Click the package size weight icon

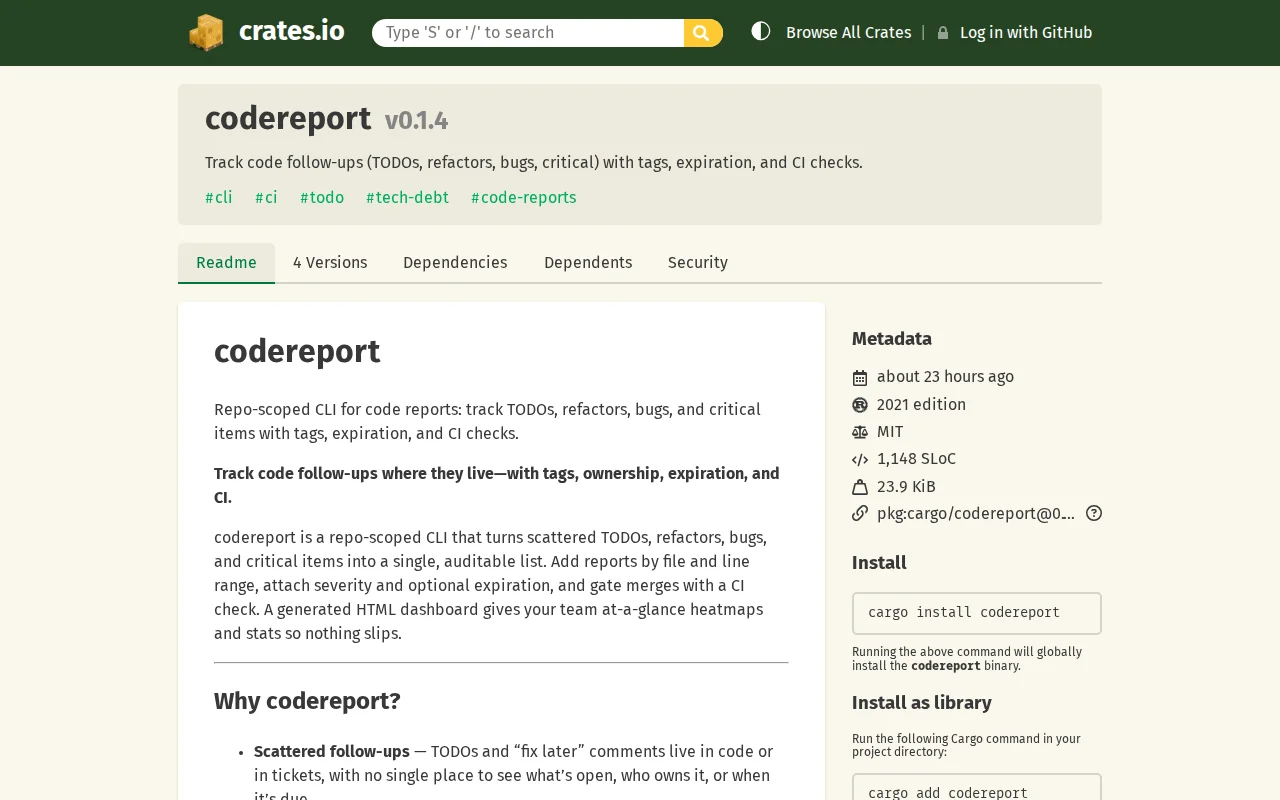tap(860, 487)
